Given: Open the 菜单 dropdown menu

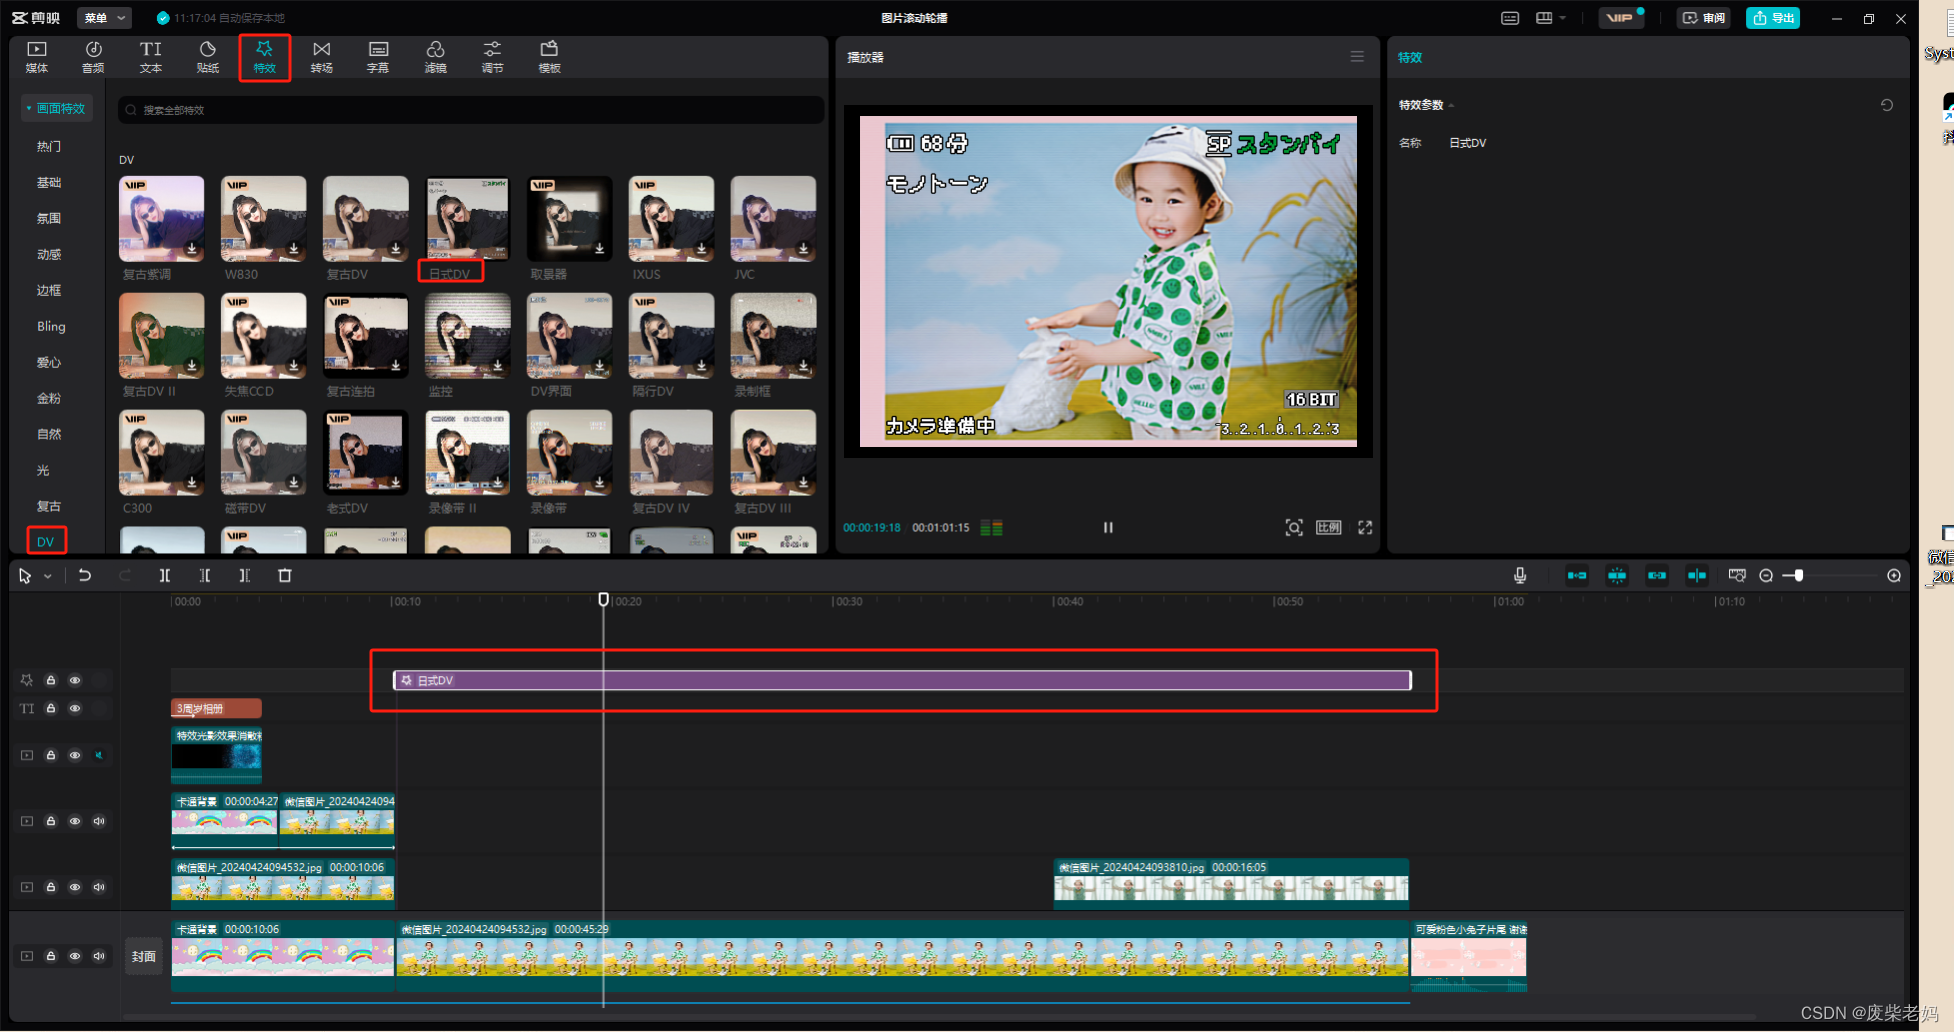Looking at the screenshot, I should pos(104,18).
